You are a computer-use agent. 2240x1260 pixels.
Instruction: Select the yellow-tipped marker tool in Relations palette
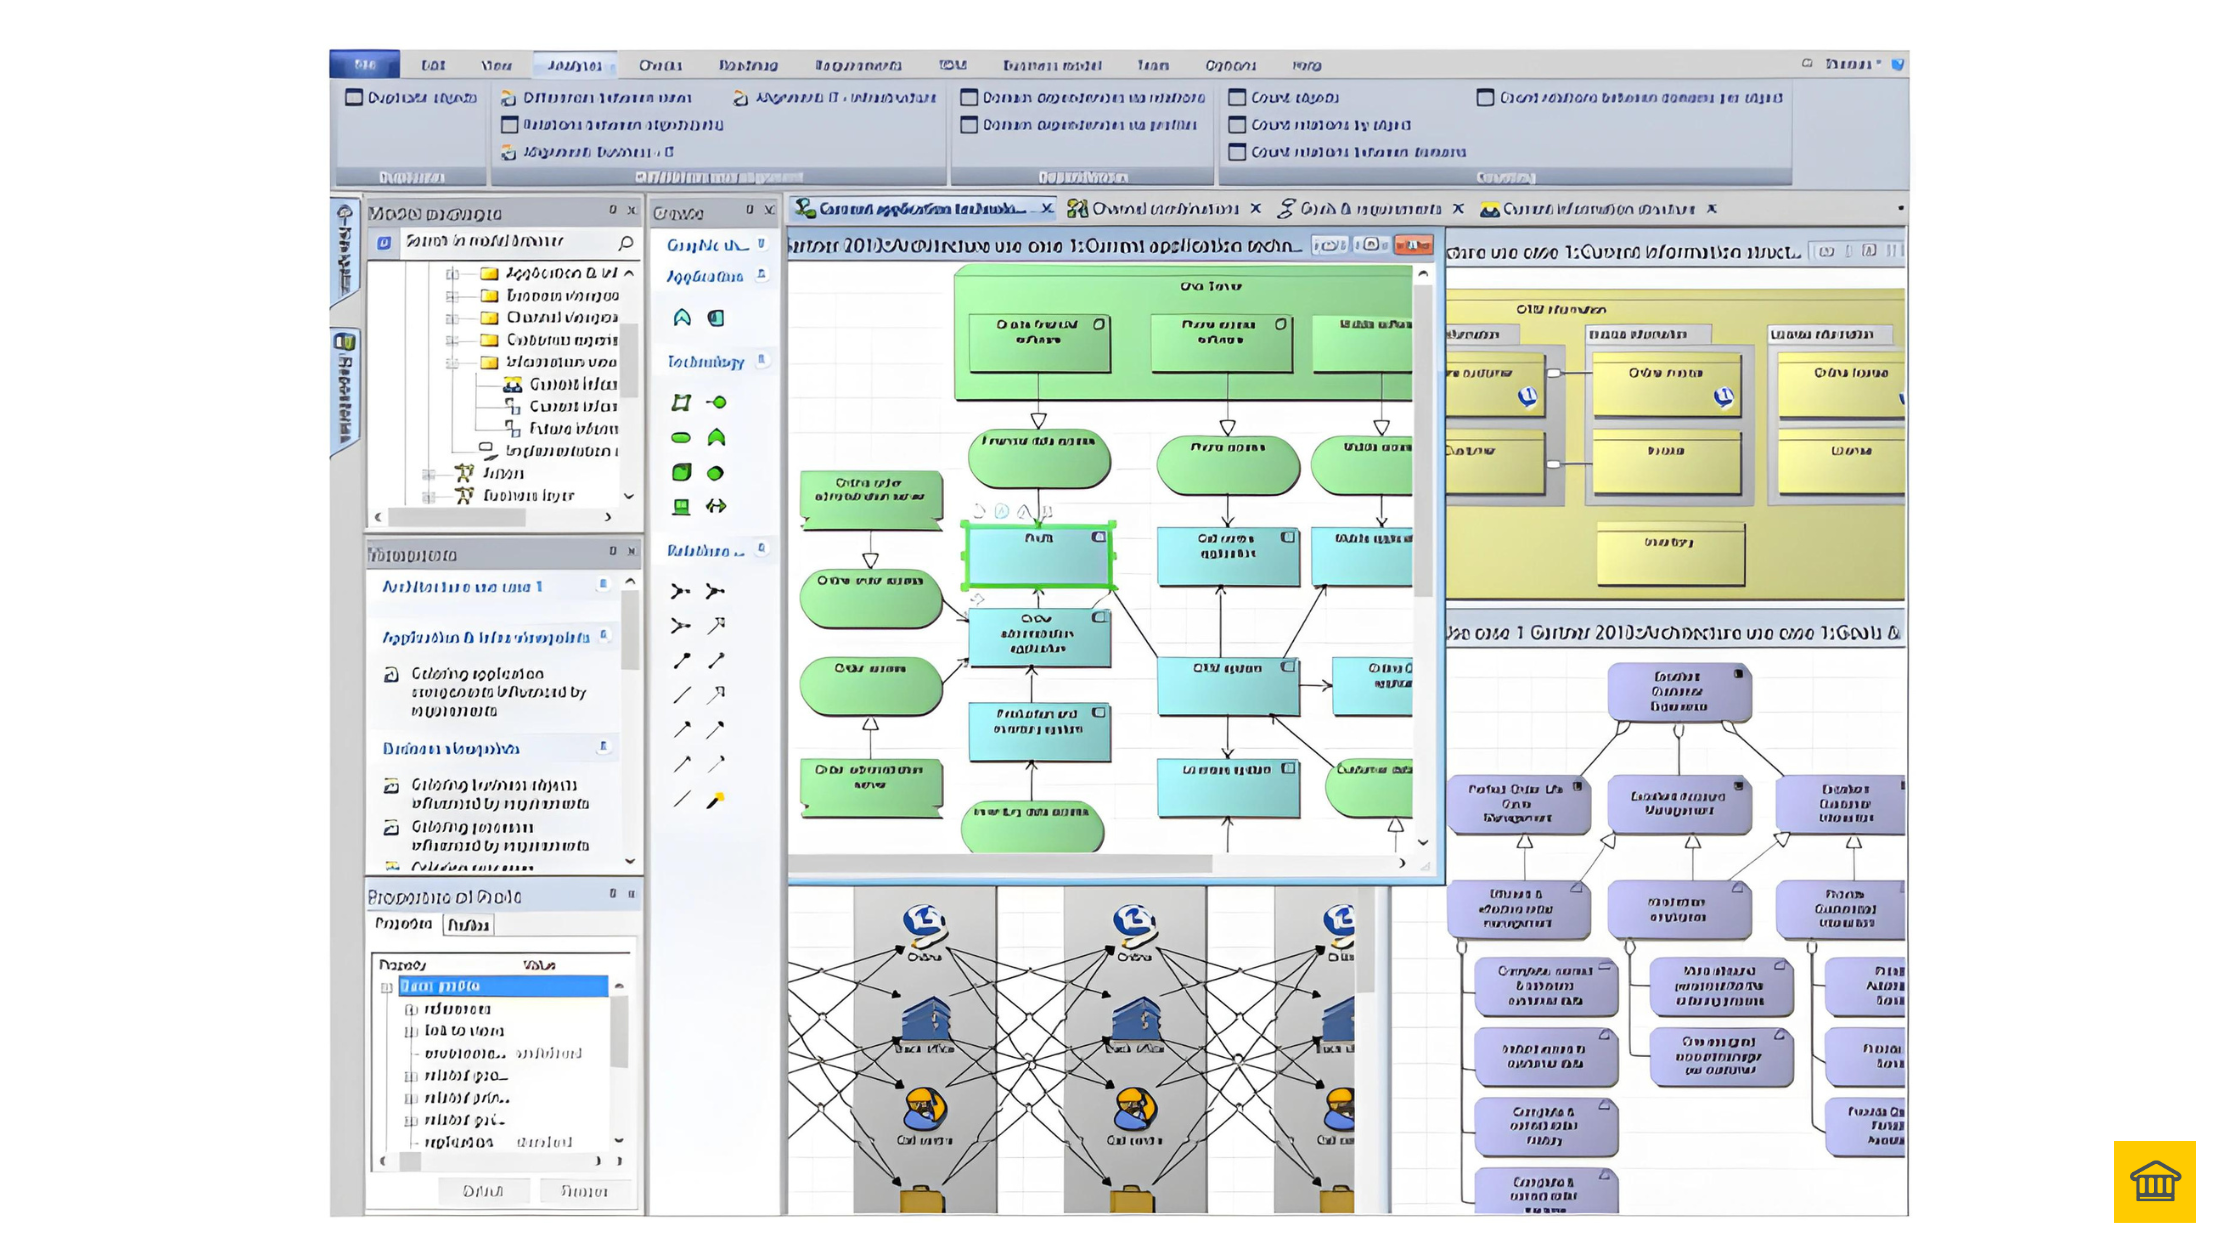(x=716, y=800)
